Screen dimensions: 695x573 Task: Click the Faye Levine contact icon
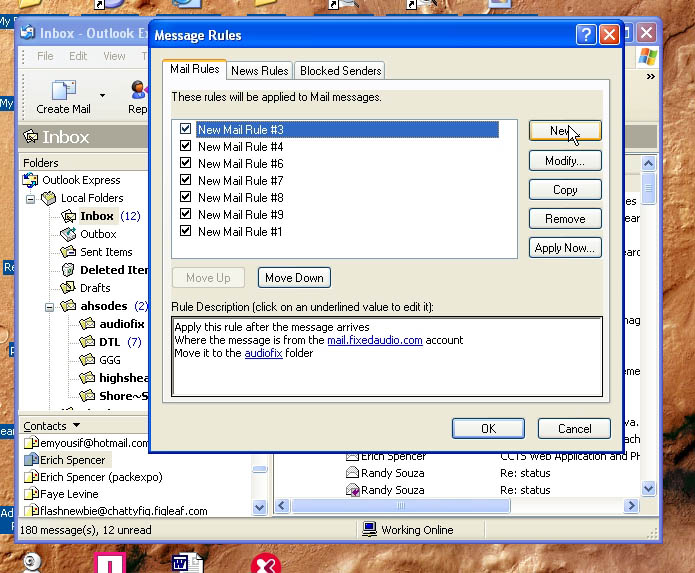(31, 494)
